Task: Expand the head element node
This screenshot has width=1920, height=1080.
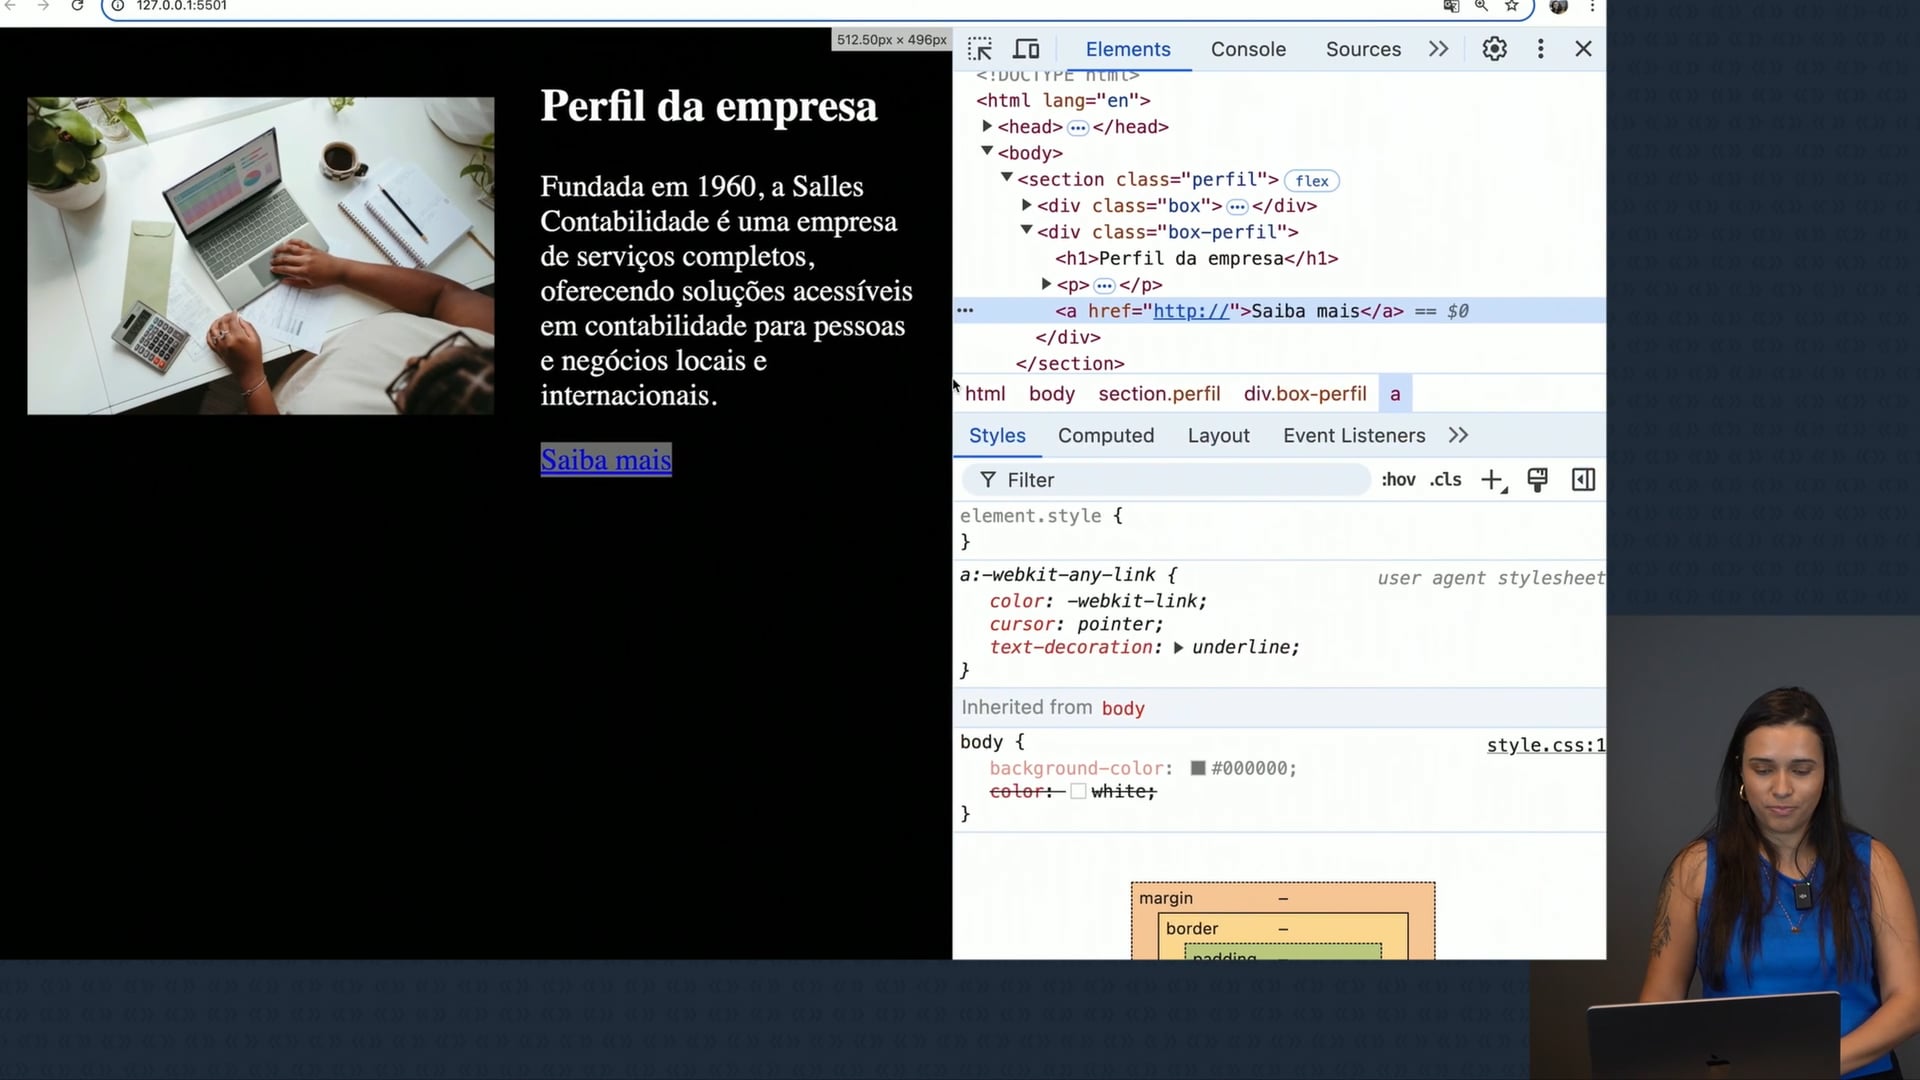Action: point(987,126)
